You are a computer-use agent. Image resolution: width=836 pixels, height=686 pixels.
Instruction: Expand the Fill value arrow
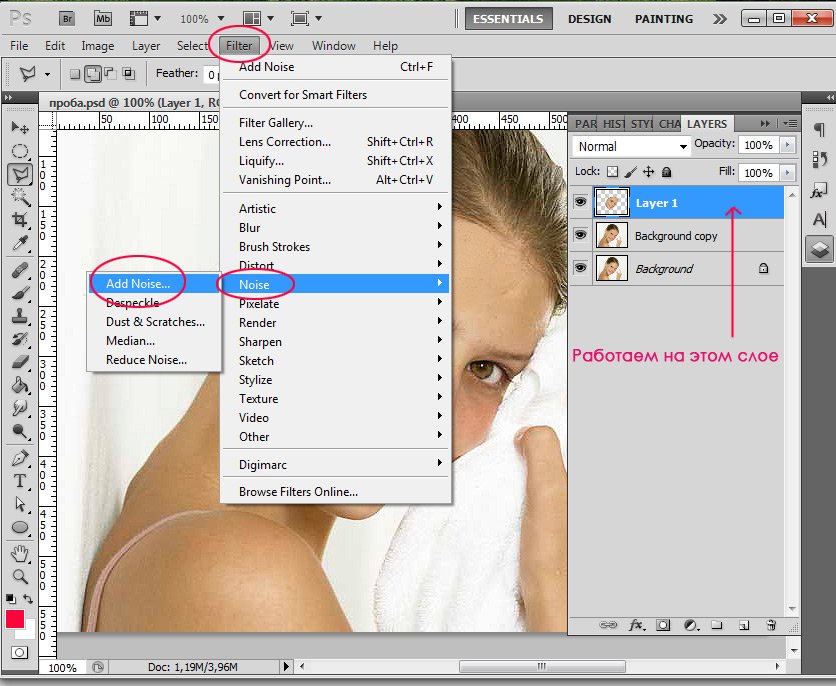pos(788,172)
